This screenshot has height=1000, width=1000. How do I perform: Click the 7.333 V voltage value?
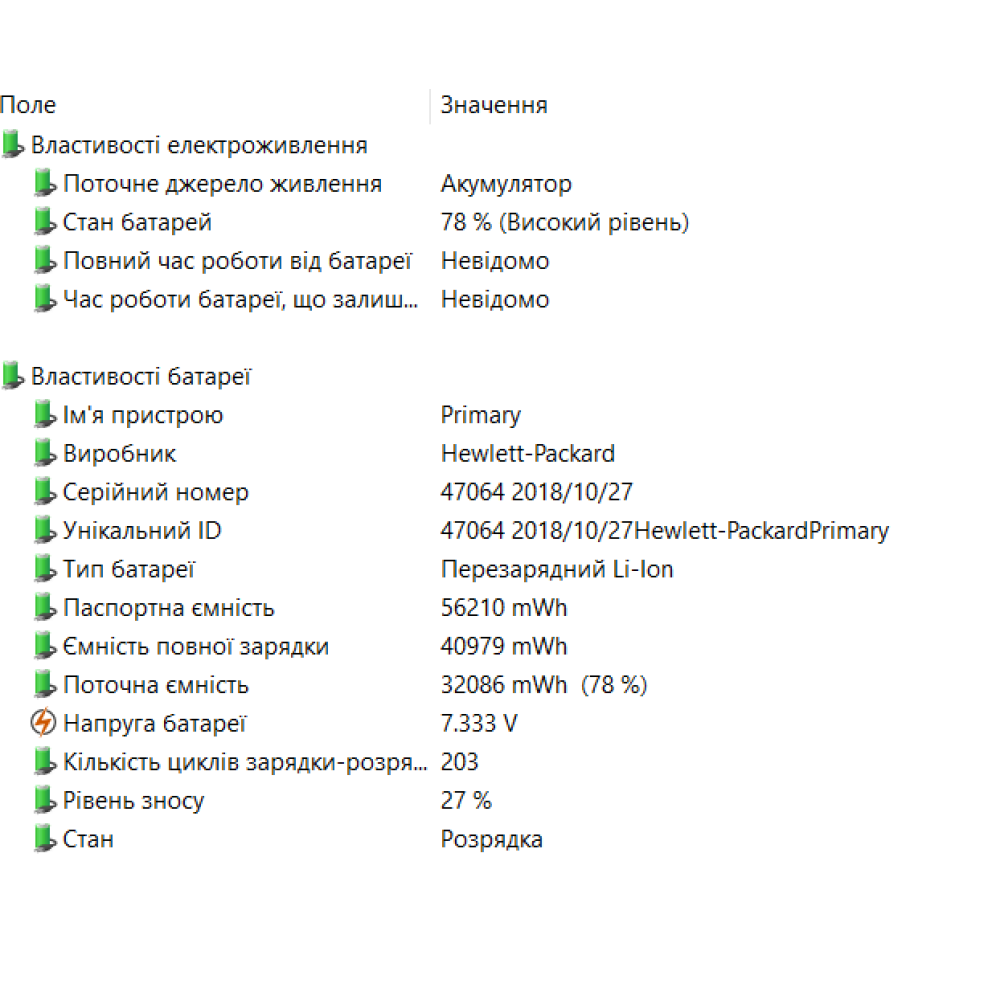click(479, 724)
